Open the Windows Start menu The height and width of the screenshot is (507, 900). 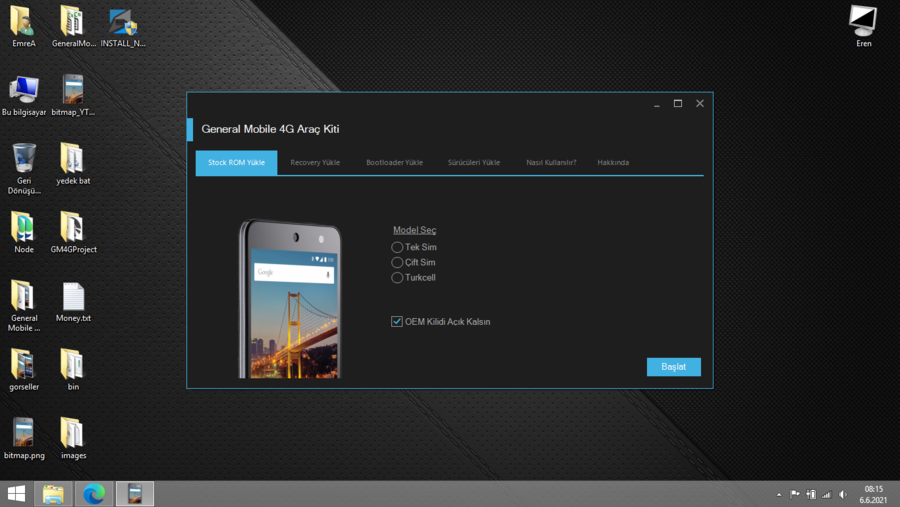(x=16, y=494)
